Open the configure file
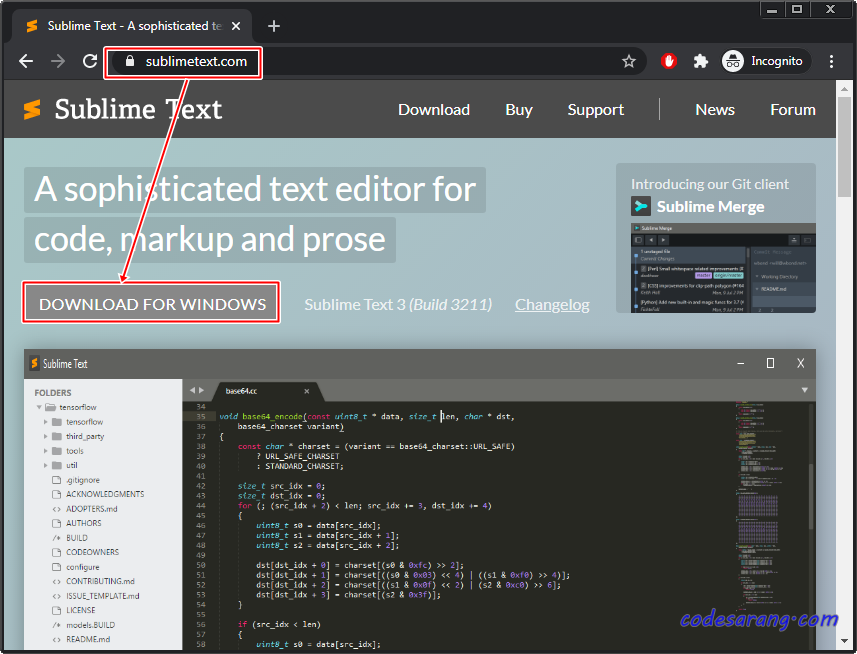 83,567
